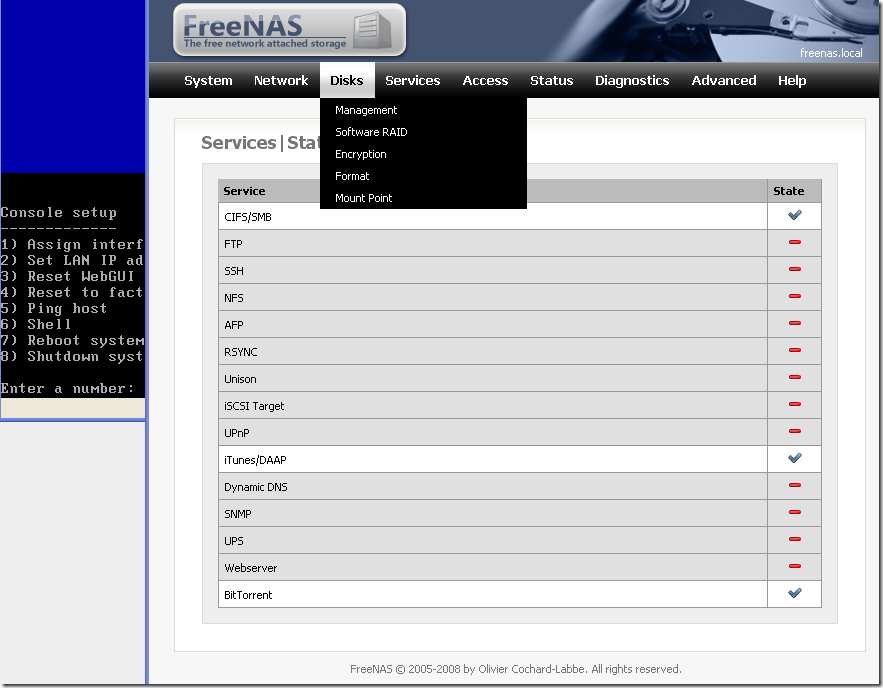Screen dimensions: 883x688
Task: Click the UPnP service name
Action: 237,434
